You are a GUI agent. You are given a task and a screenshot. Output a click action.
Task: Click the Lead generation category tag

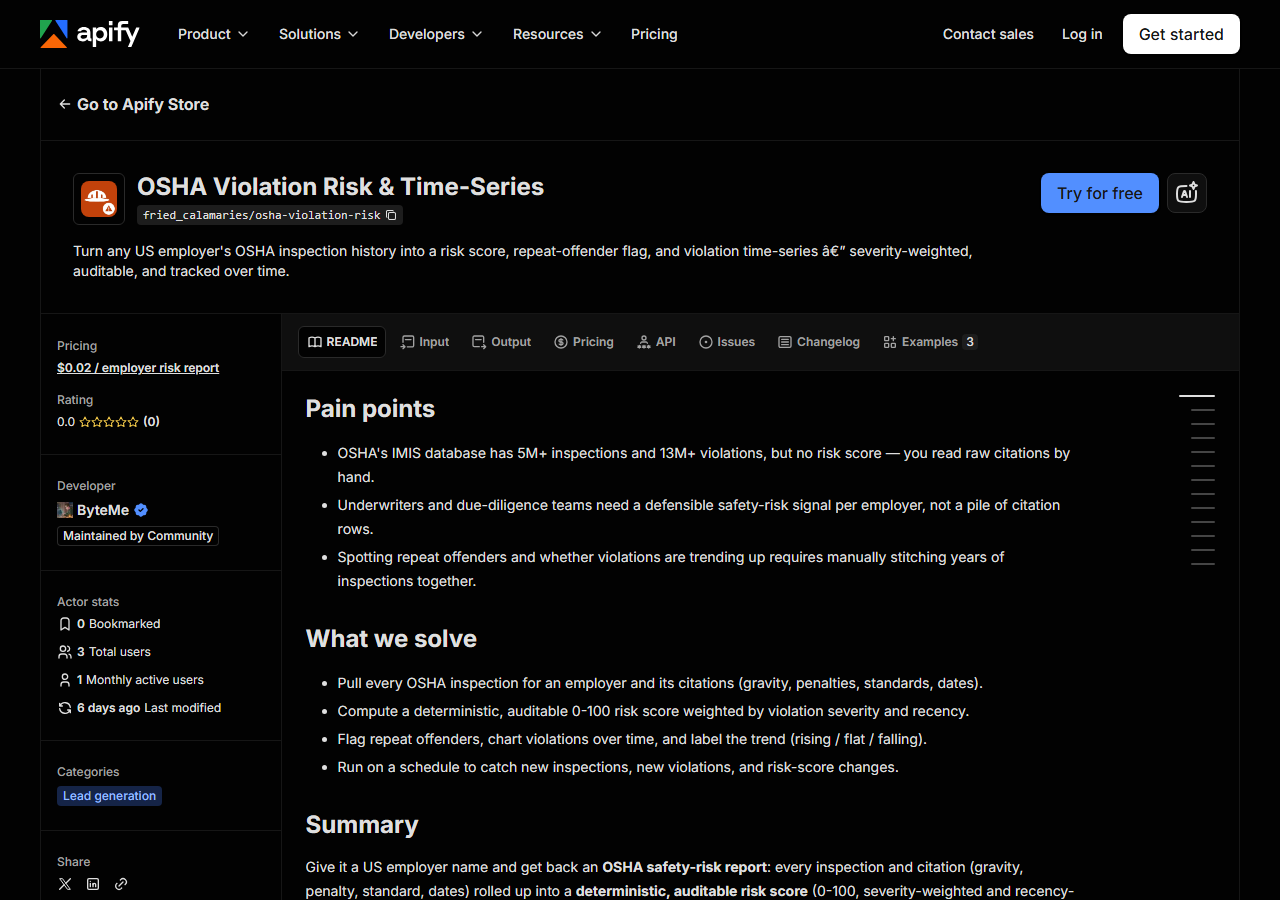110,796
